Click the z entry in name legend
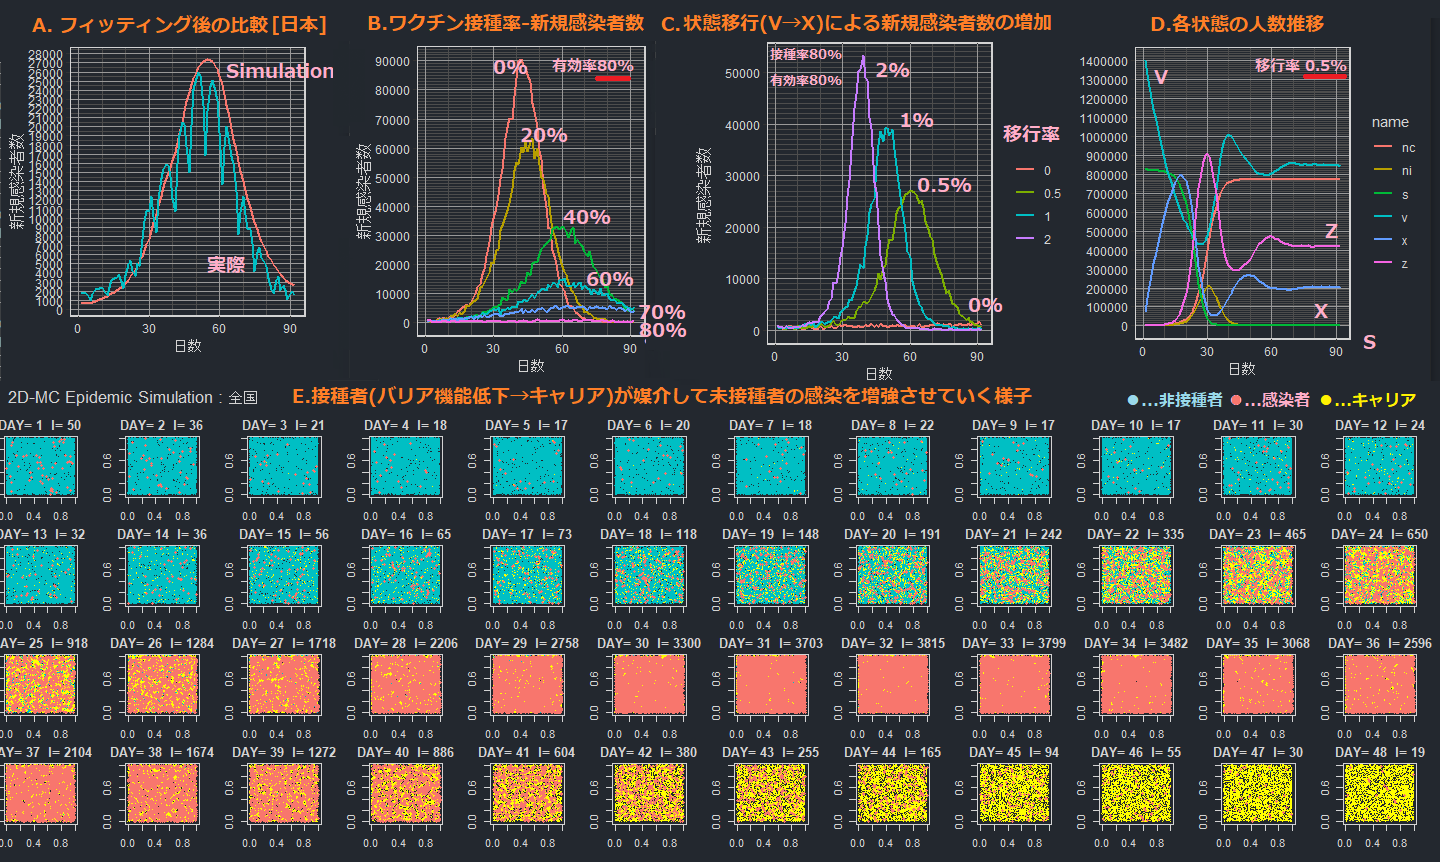 1404,263
